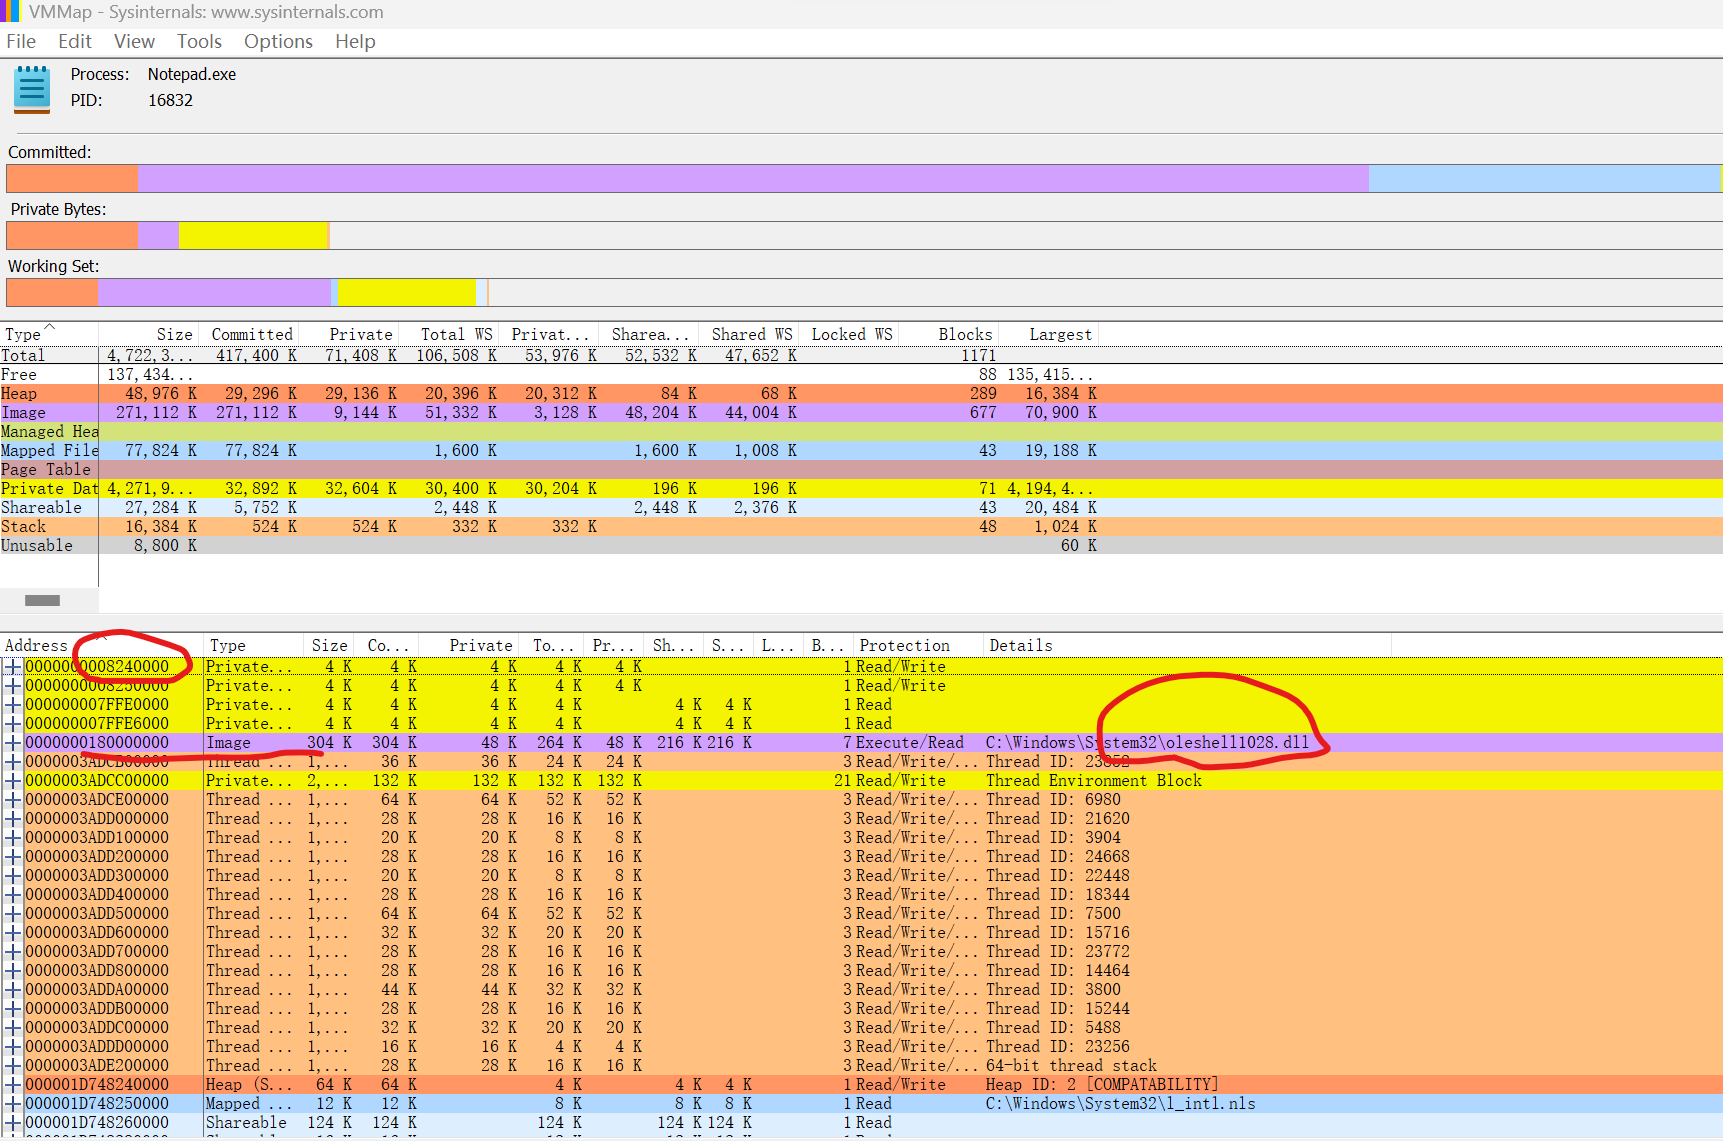Select row with Thread ID: 24668
Viewport: 1723px width, 1141px height.
861,857
